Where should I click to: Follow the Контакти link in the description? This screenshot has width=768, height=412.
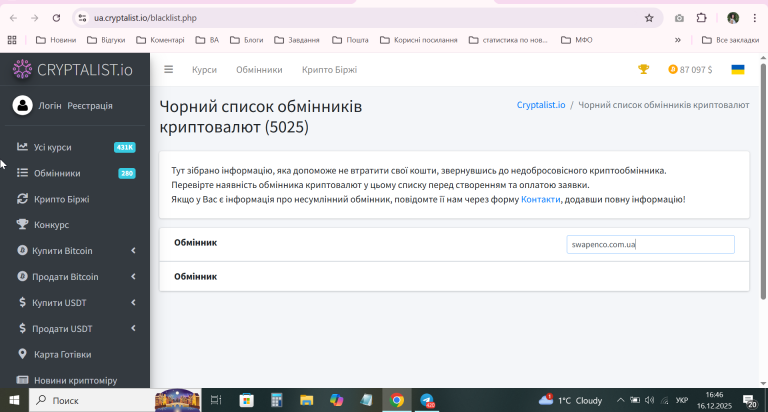pyautogui.click(x=540, y=199)
